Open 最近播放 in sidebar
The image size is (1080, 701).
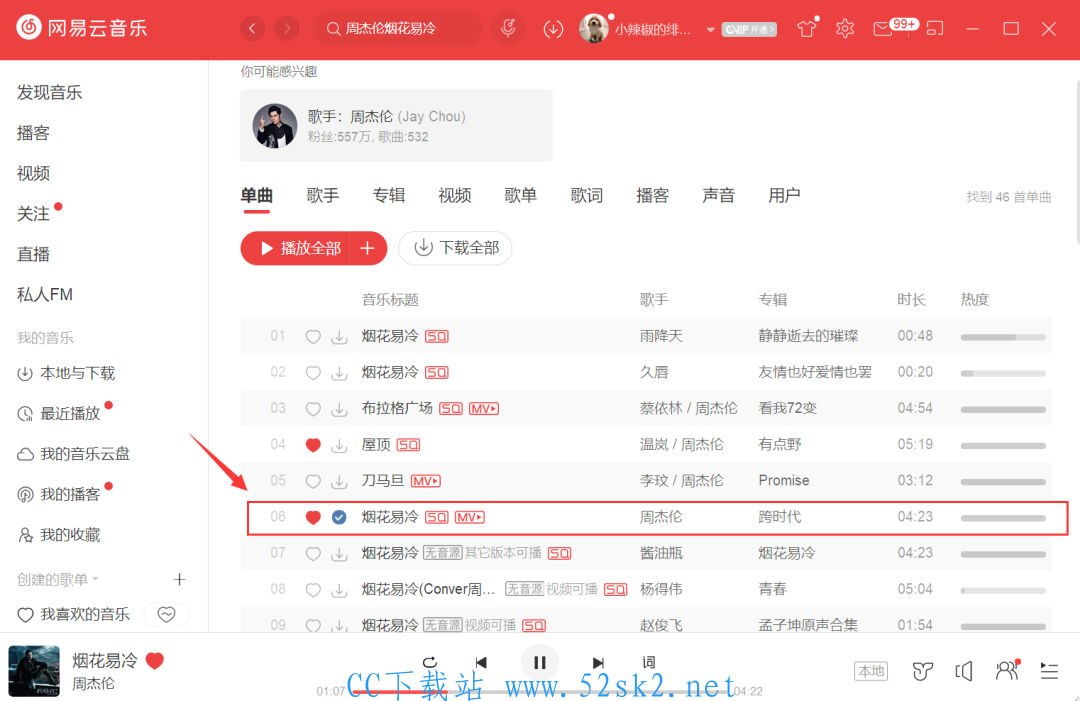[x=59, y=413]
